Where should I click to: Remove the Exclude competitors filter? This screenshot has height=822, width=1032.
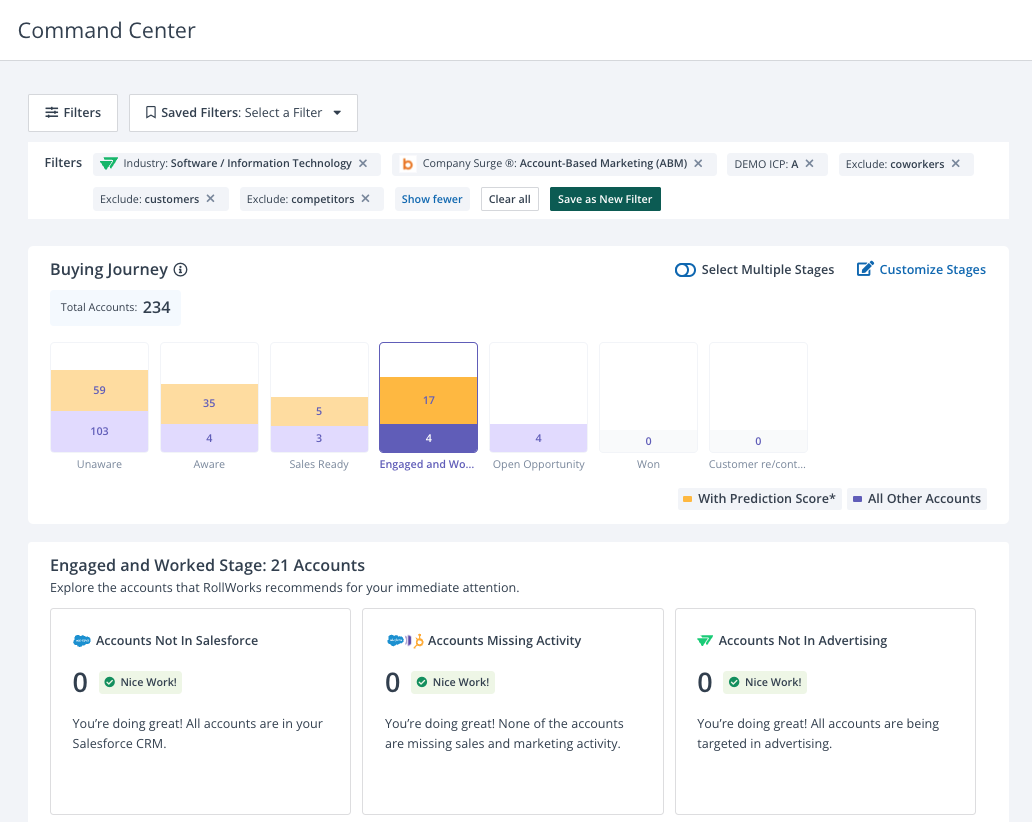click(x=366, y=199)
